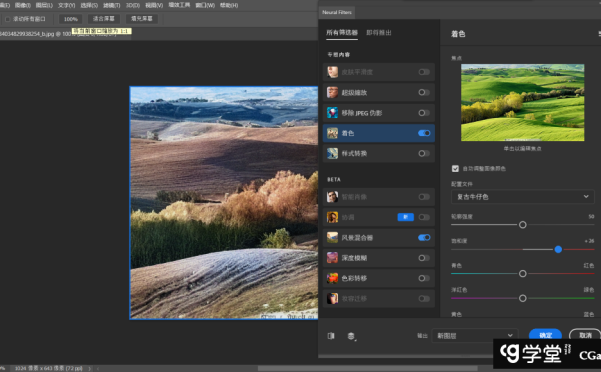
Task: Open the 视图(V) menu
Action: 154,5
